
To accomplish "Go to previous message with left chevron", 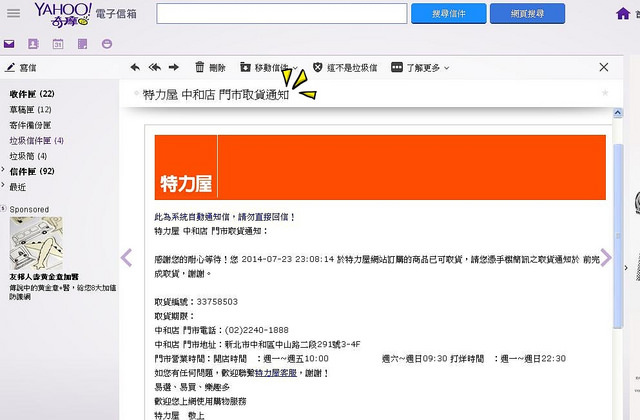I will 127,258.
